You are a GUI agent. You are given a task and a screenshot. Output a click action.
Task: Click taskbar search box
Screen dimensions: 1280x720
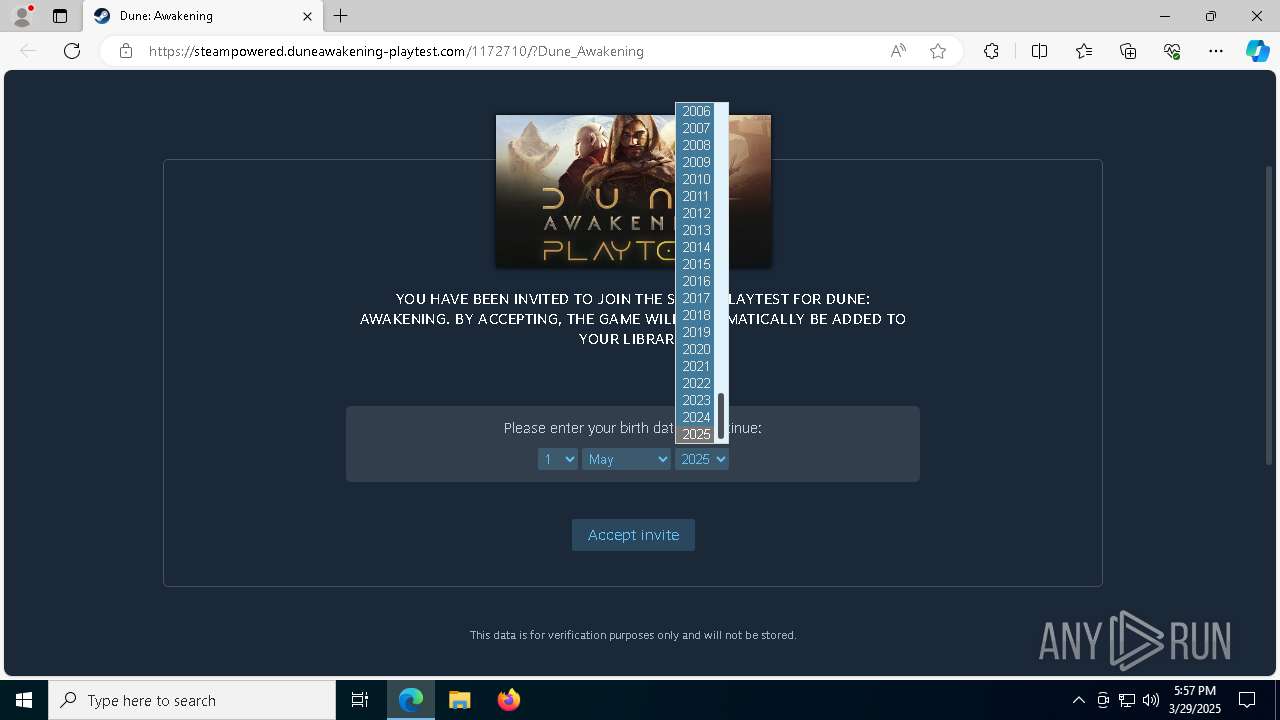(x=192, y=700)
